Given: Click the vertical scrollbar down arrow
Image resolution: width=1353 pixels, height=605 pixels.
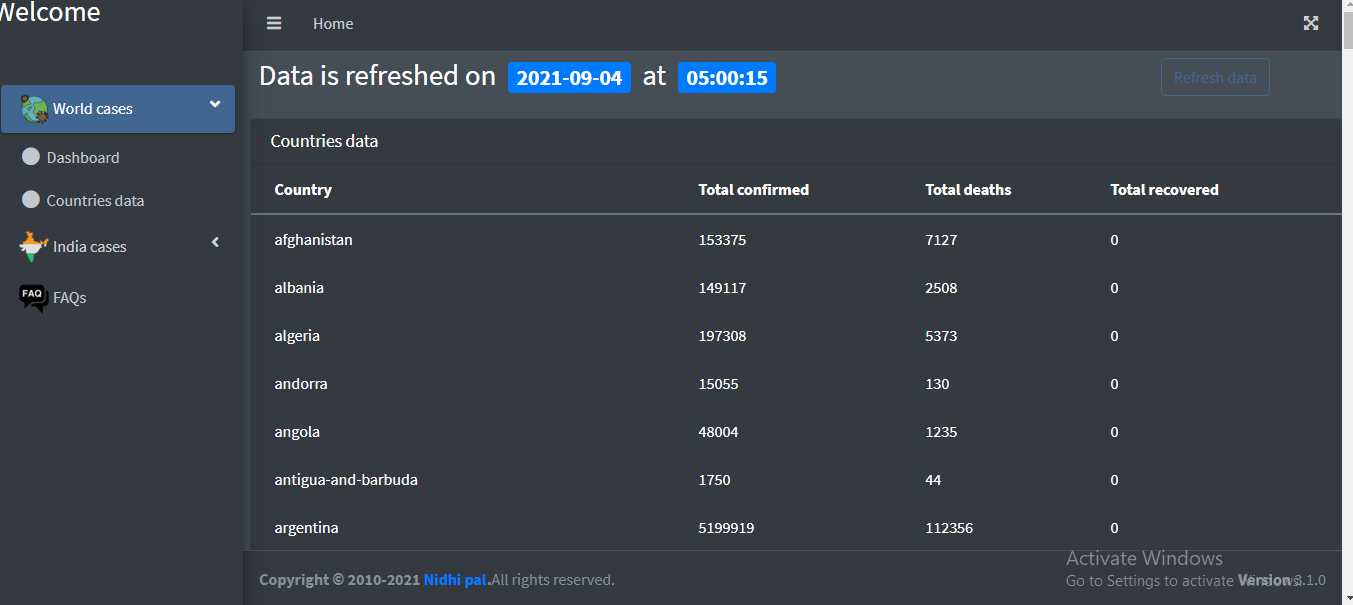Looking at the screenshot, I should tap(1346, 597).
